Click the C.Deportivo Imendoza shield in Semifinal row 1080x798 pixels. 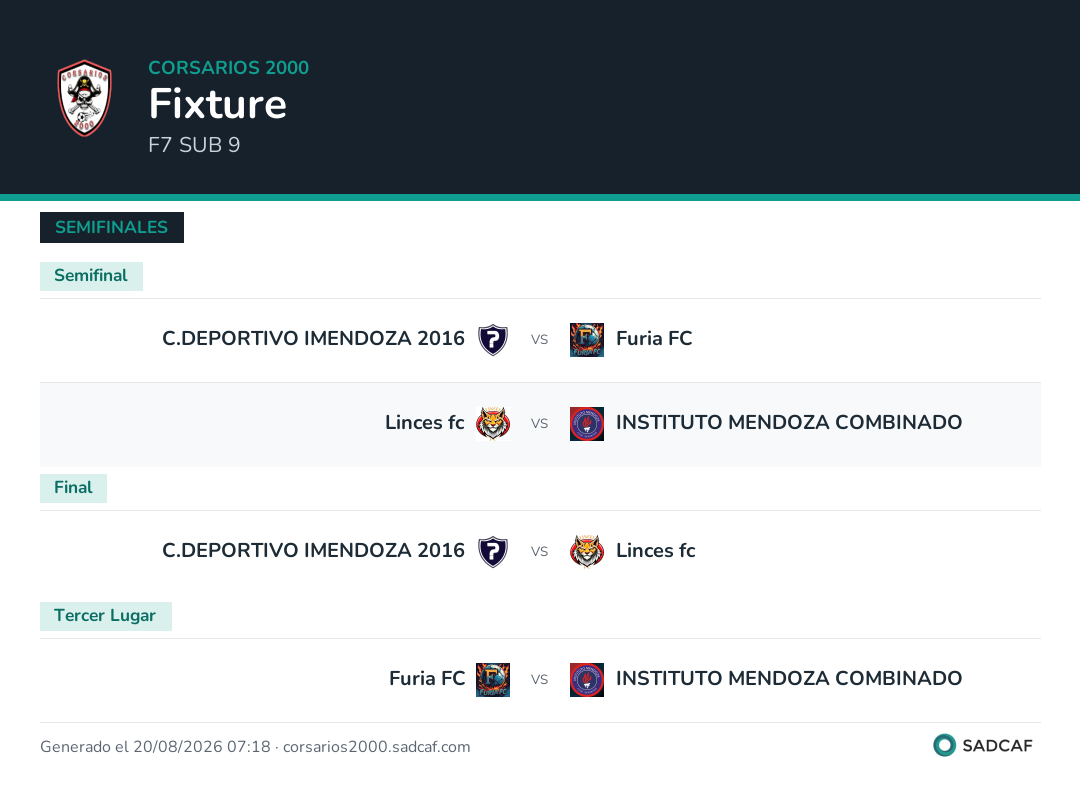point(493,339)
